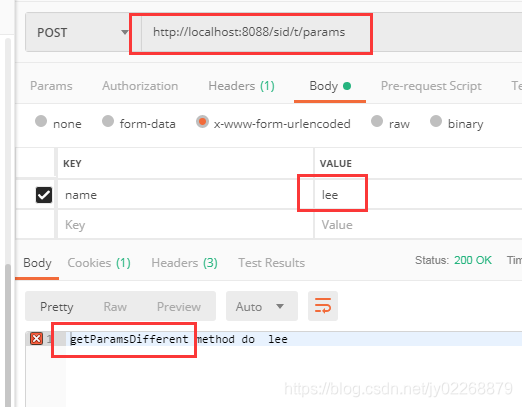Open the response Headers (3) tab
Image resolution: width=522 pixels, height=407 pixels.
(x=184, y=263)
